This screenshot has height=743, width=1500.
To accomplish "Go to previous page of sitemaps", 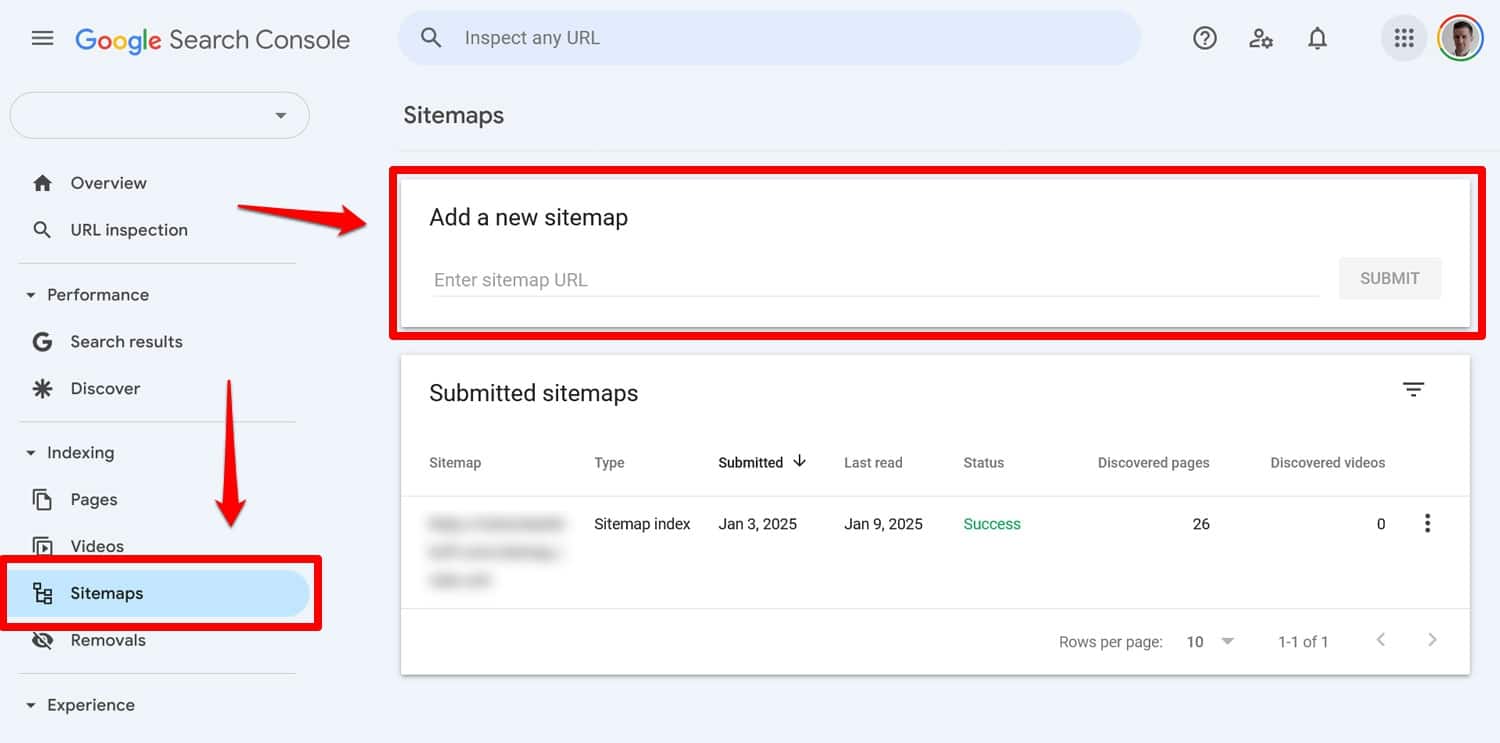I will [x=1381, y=640].
